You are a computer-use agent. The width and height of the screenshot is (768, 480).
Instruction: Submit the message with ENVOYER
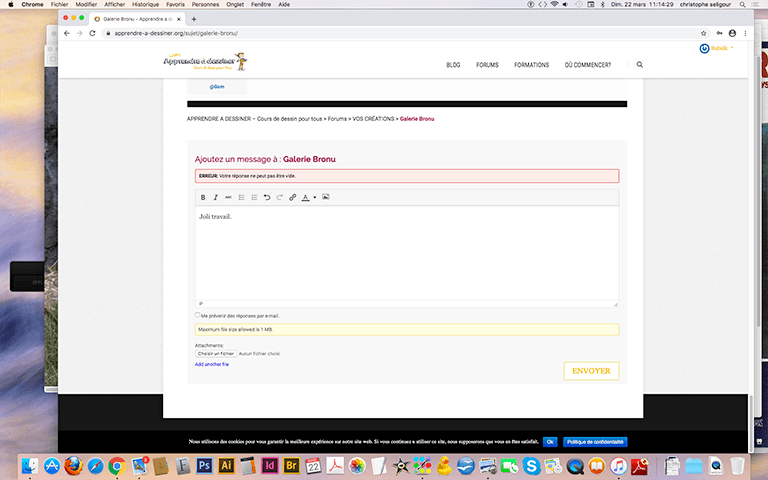pos(591,371)
